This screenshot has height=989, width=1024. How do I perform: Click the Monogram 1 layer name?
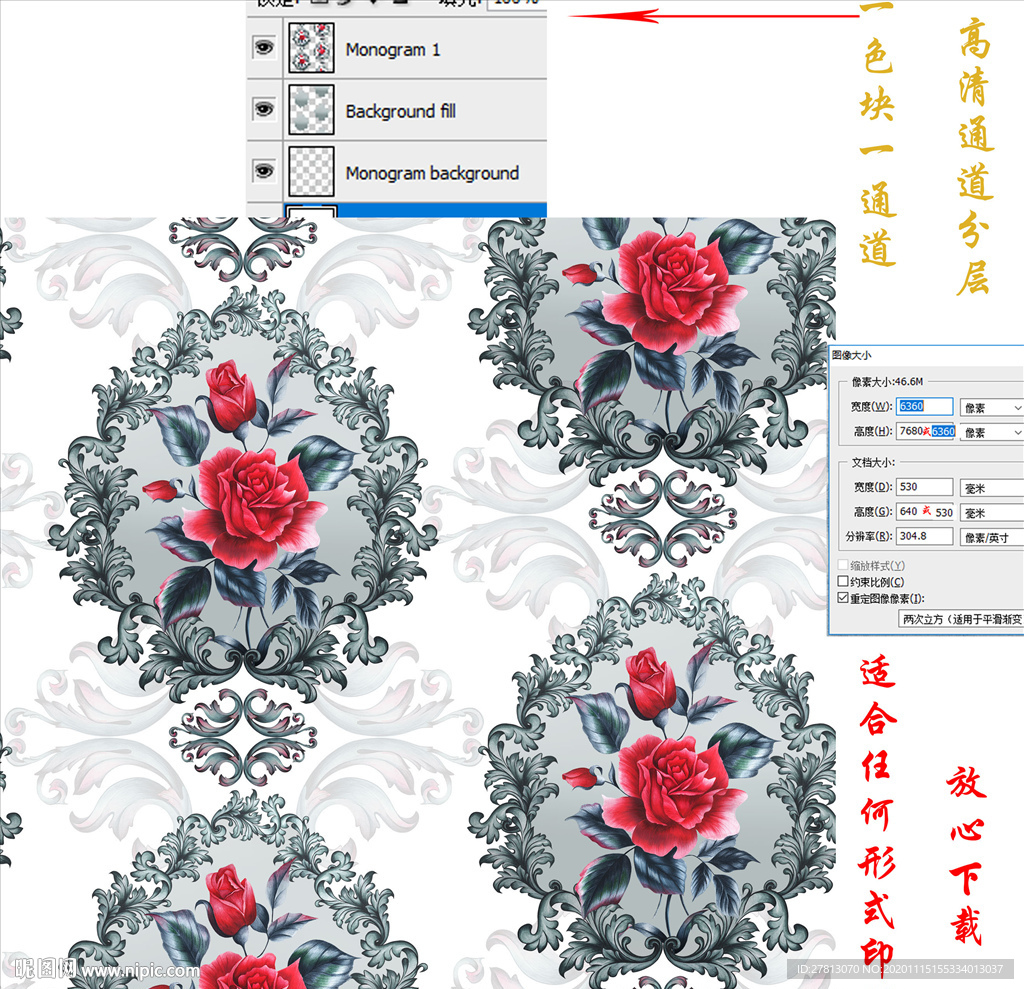pyautogui.click(x=393, y=50)
